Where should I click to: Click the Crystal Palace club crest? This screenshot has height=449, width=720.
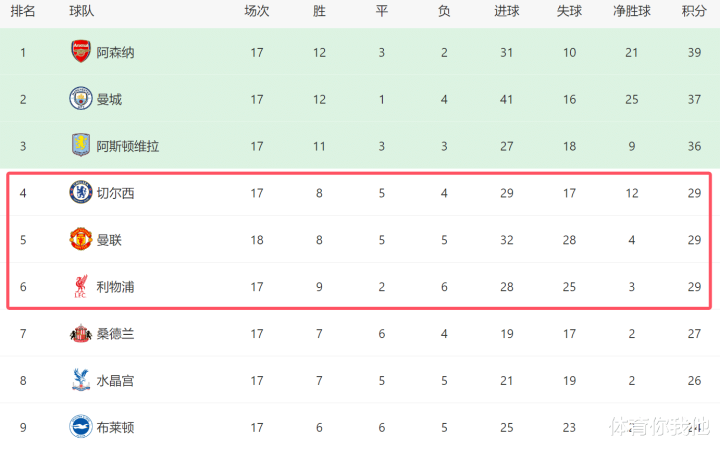(x=81, y=380)
